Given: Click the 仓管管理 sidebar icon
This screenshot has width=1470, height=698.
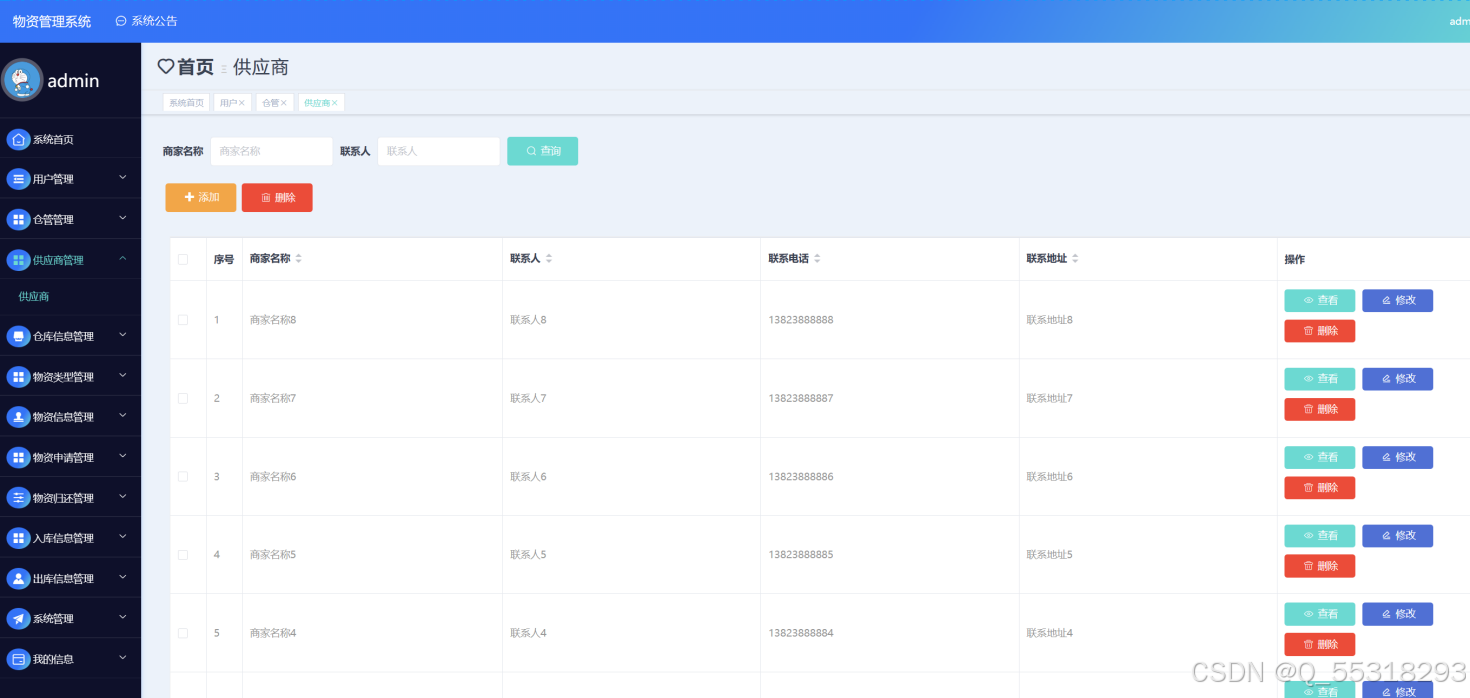Looking at the screenshot, I should [18, 219].
